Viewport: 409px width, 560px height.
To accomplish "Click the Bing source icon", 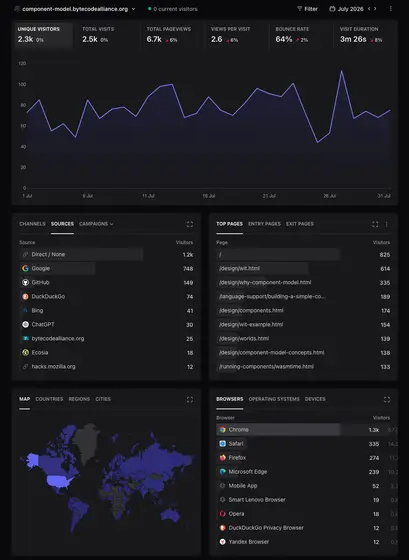I will [25, 310].
